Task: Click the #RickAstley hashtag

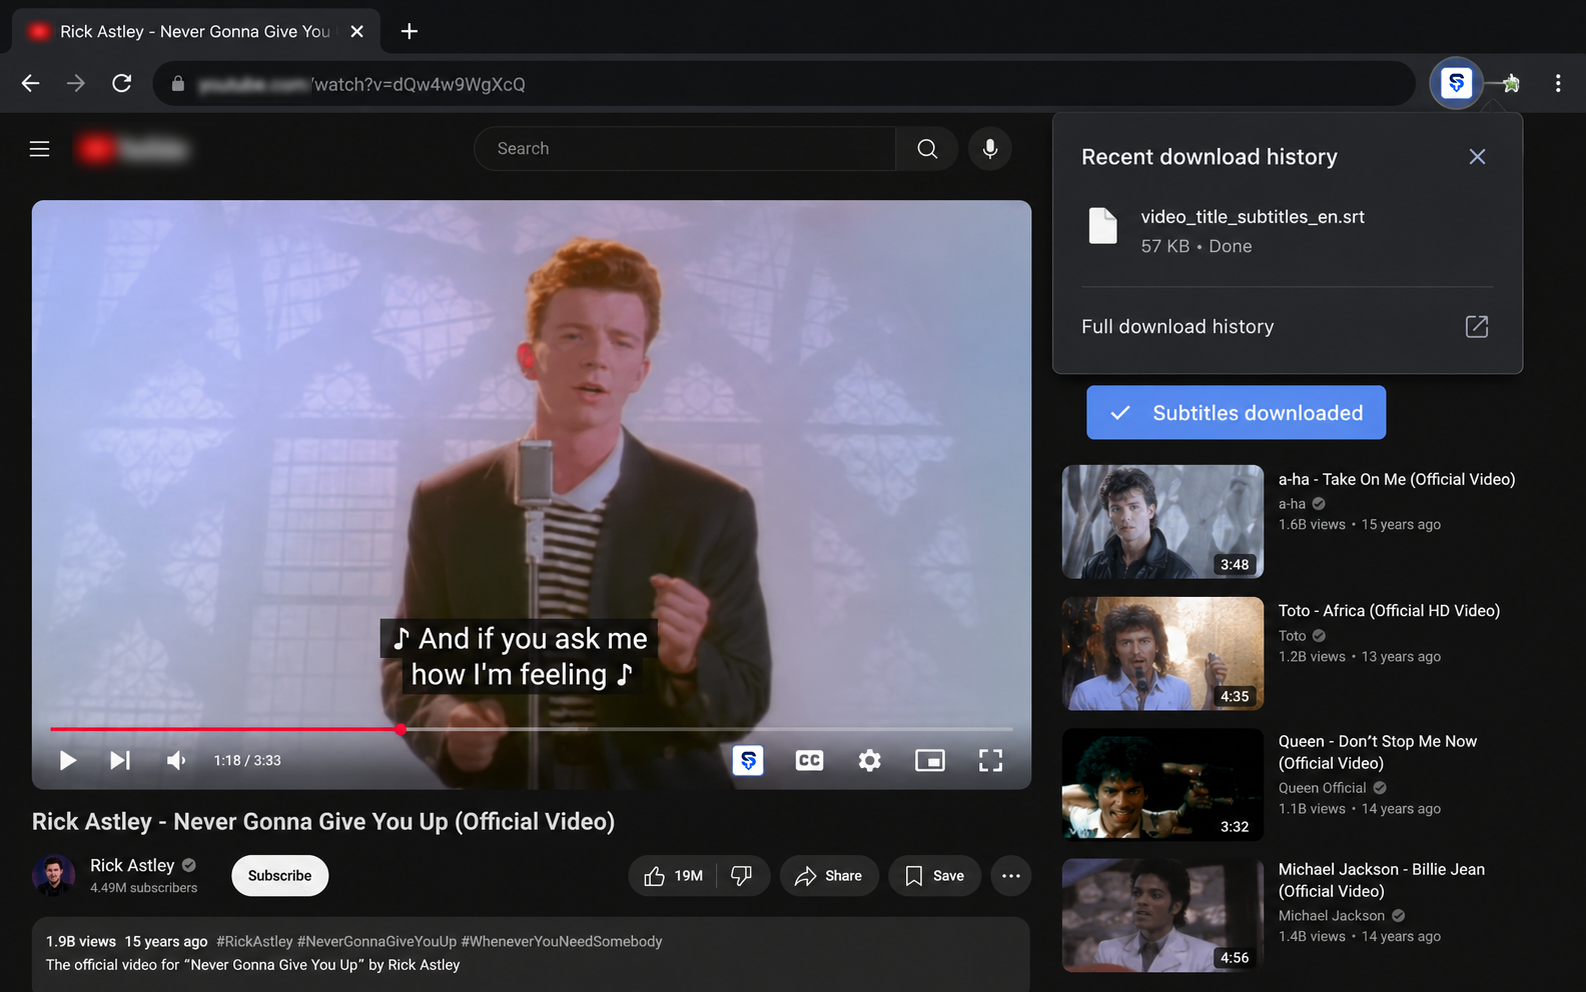Action: tap(255, 942)
